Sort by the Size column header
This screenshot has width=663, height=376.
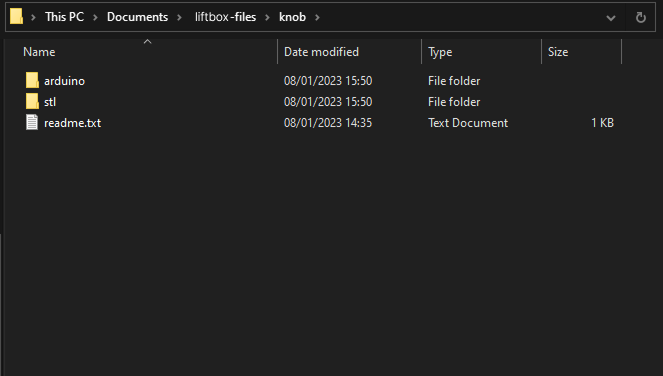tap(581, 52)
